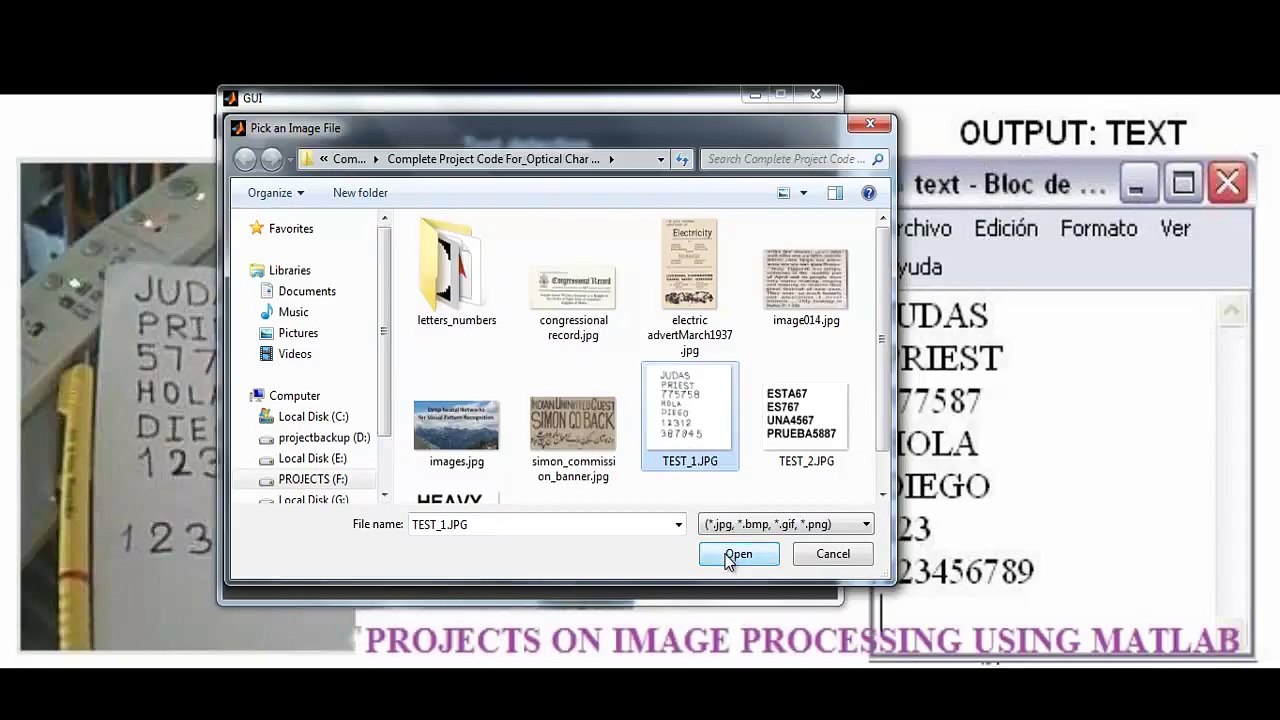Expand the File name dropdown arrow
Image resolution: width=1280 pixels, height=720 pixels.
pos(678,525)
